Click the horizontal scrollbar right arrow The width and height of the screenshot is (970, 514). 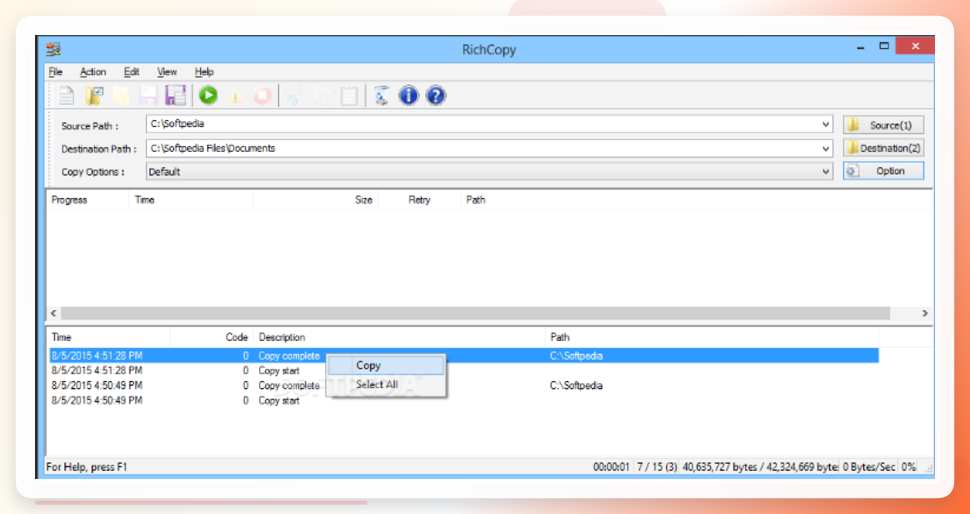click(925, 314)
